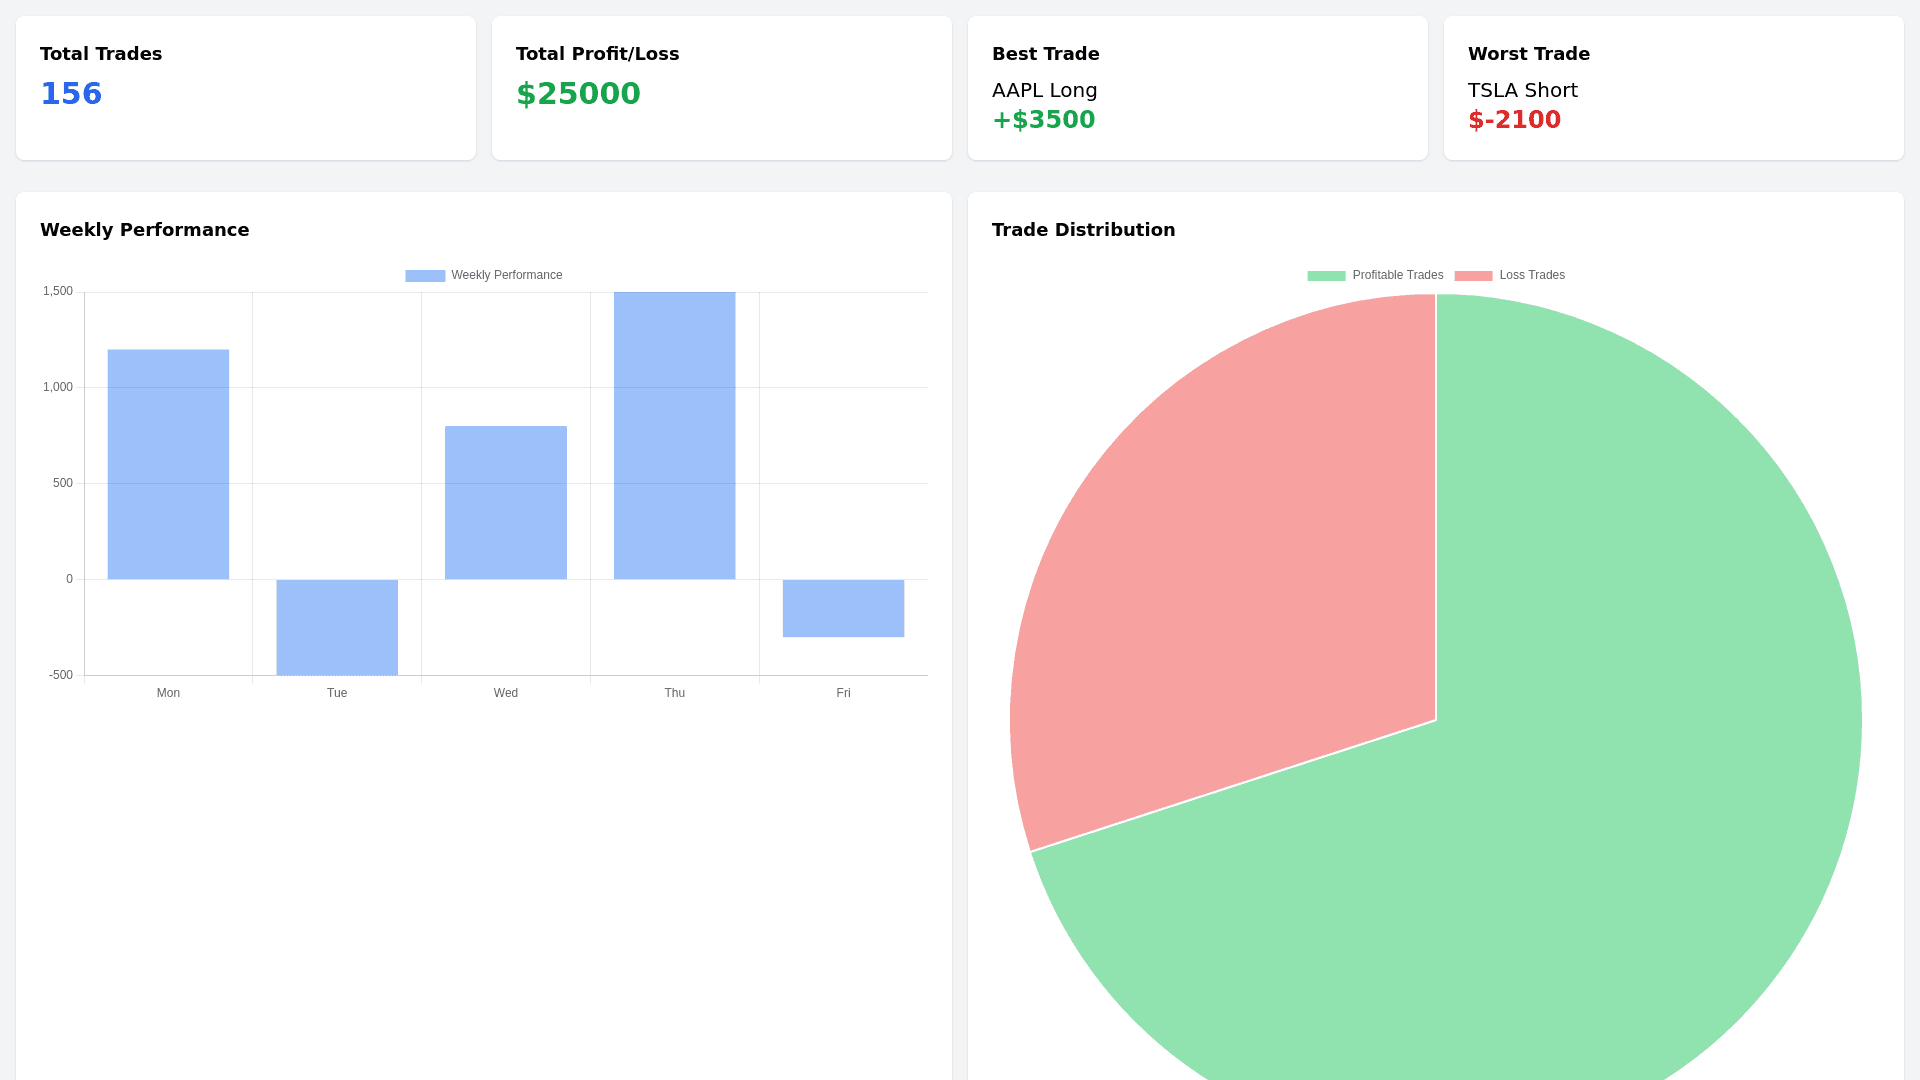Click the red Loss Trades legend swatch

1473,276
